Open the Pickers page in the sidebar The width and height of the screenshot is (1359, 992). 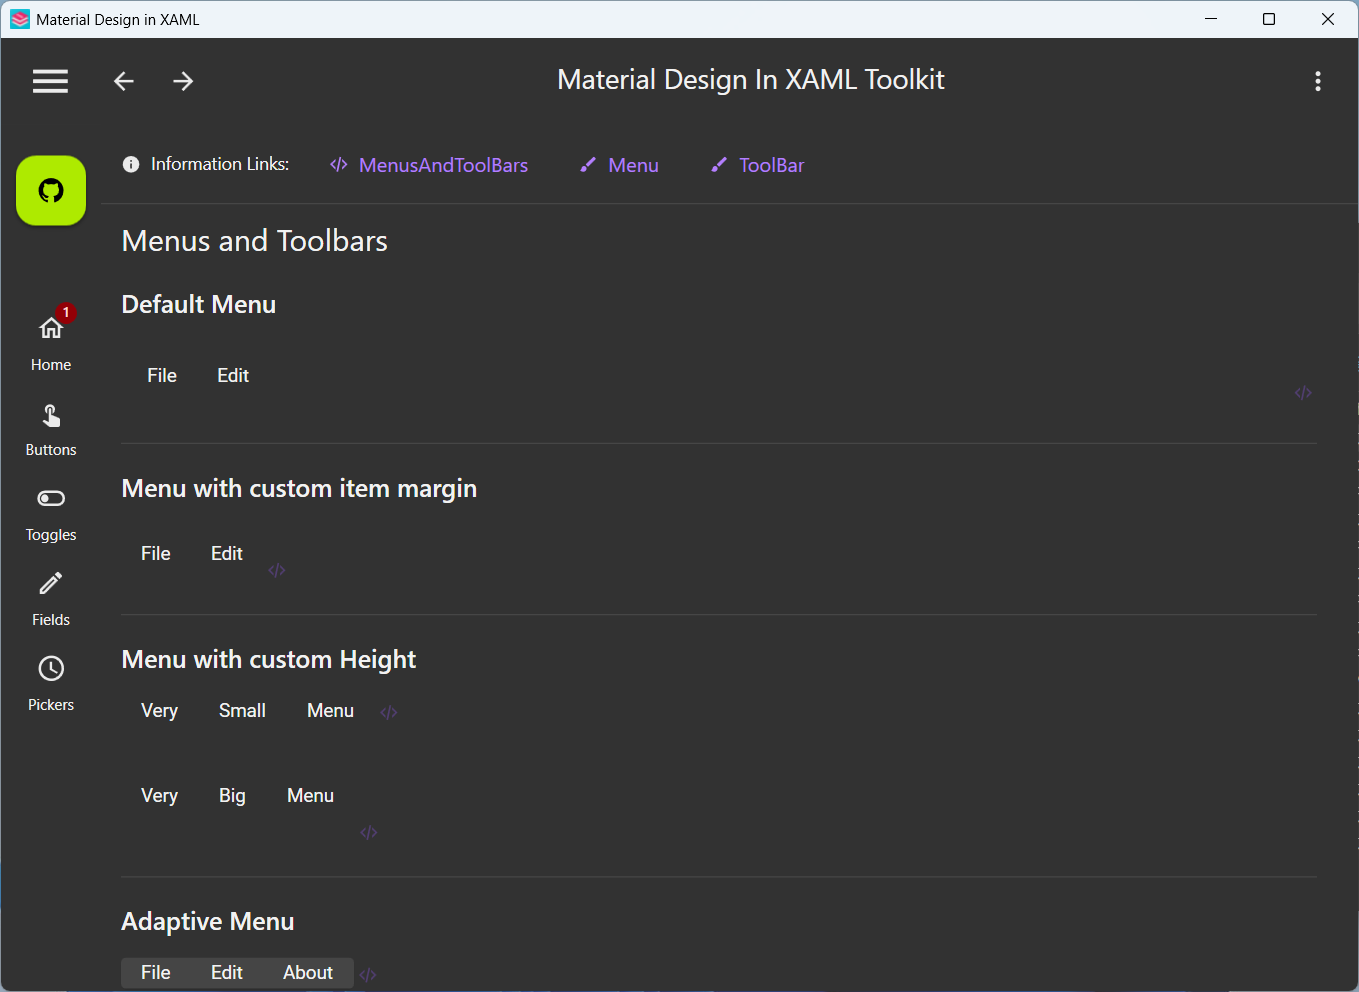click(x=51, y=685)
